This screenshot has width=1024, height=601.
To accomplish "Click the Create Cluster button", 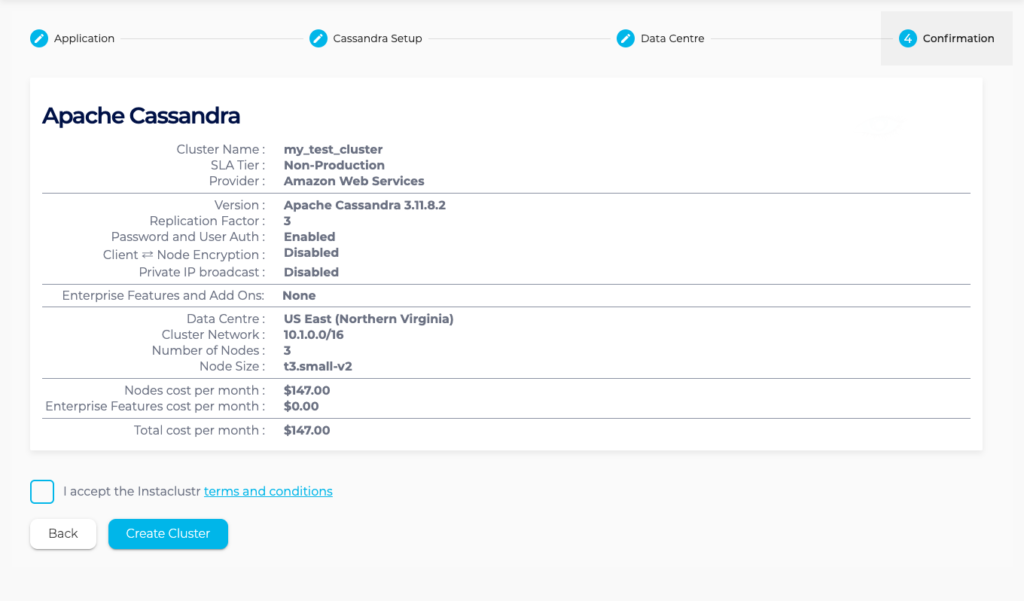I will [168, 534].
